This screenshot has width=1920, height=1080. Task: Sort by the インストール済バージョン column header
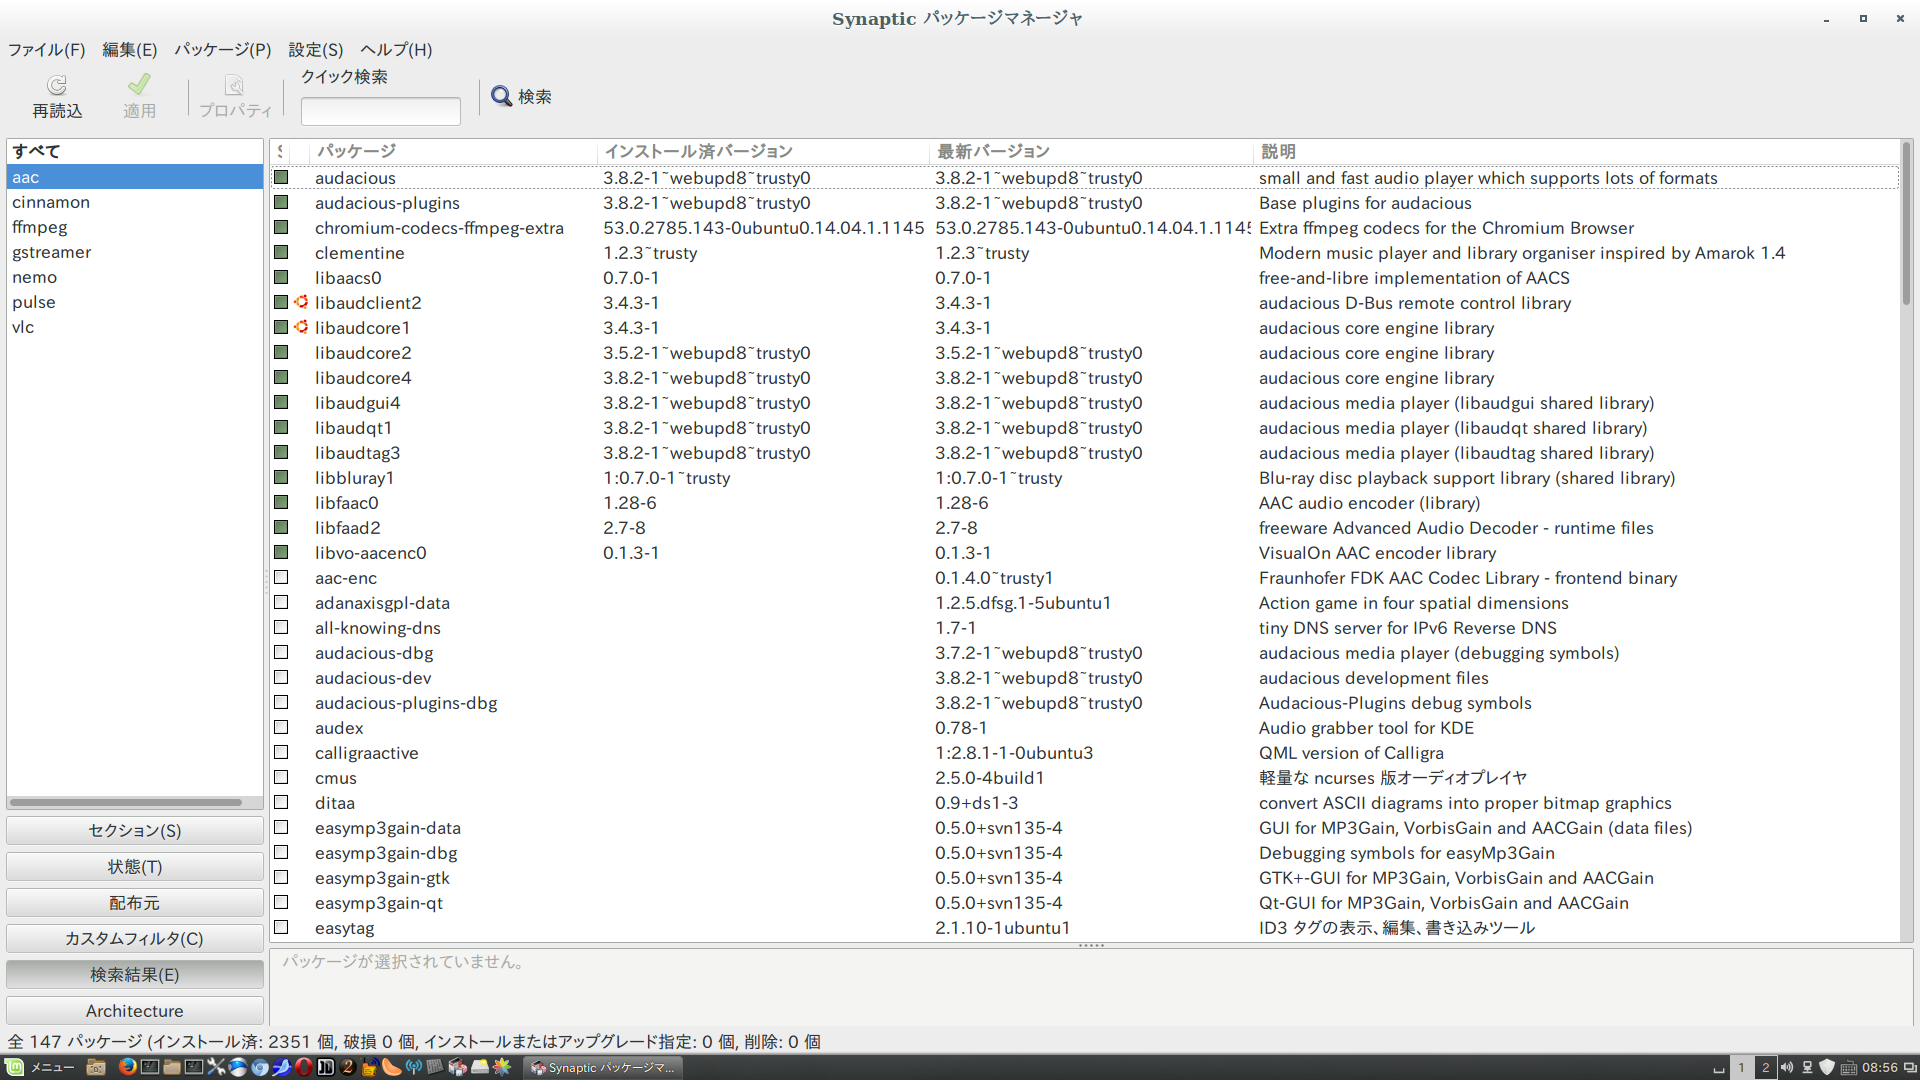pos(764,151)
